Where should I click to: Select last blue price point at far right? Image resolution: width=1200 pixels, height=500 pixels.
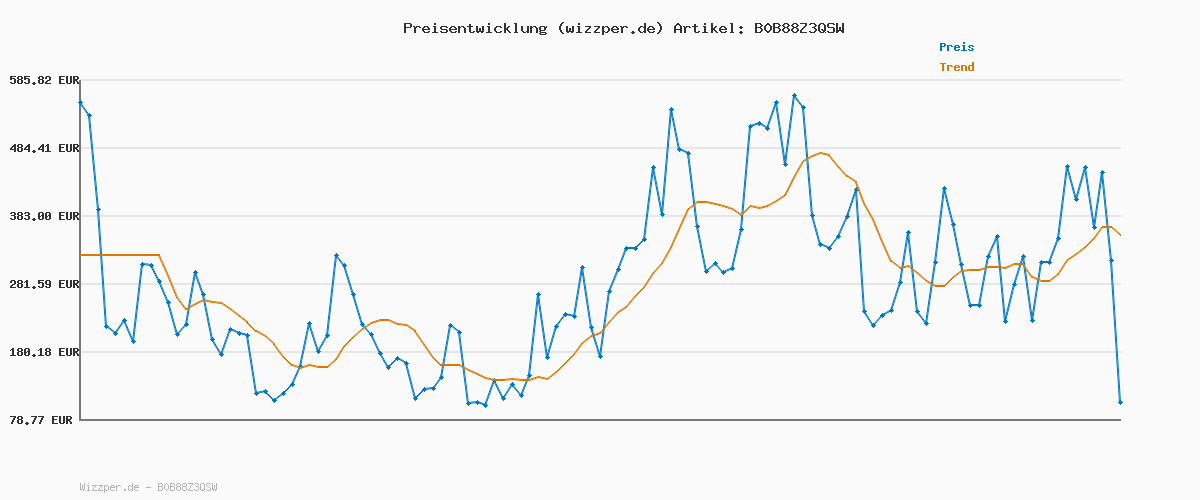pos(1120,402)
